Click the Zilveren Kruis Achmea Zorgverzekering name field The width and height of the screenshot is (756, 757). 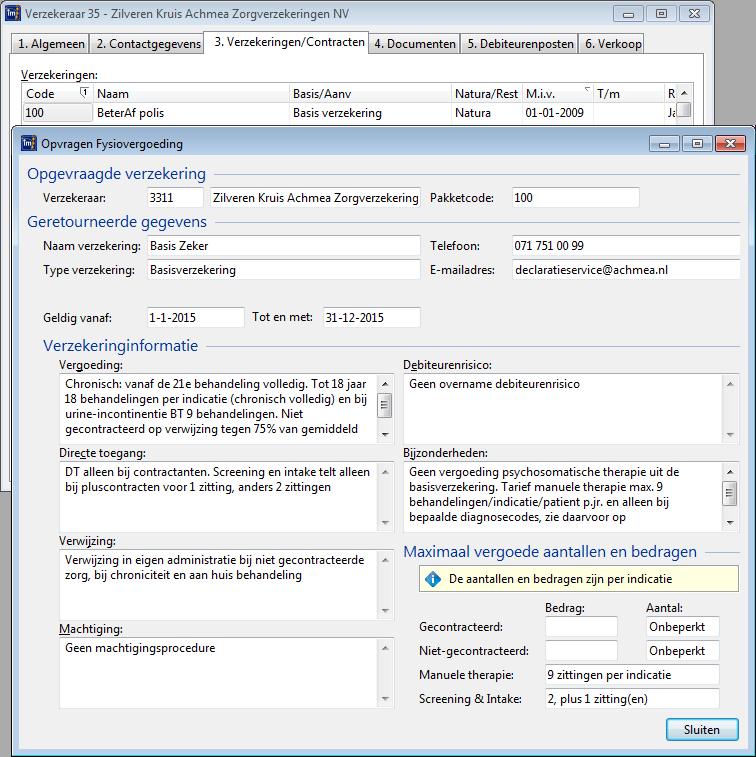[315, 197]
